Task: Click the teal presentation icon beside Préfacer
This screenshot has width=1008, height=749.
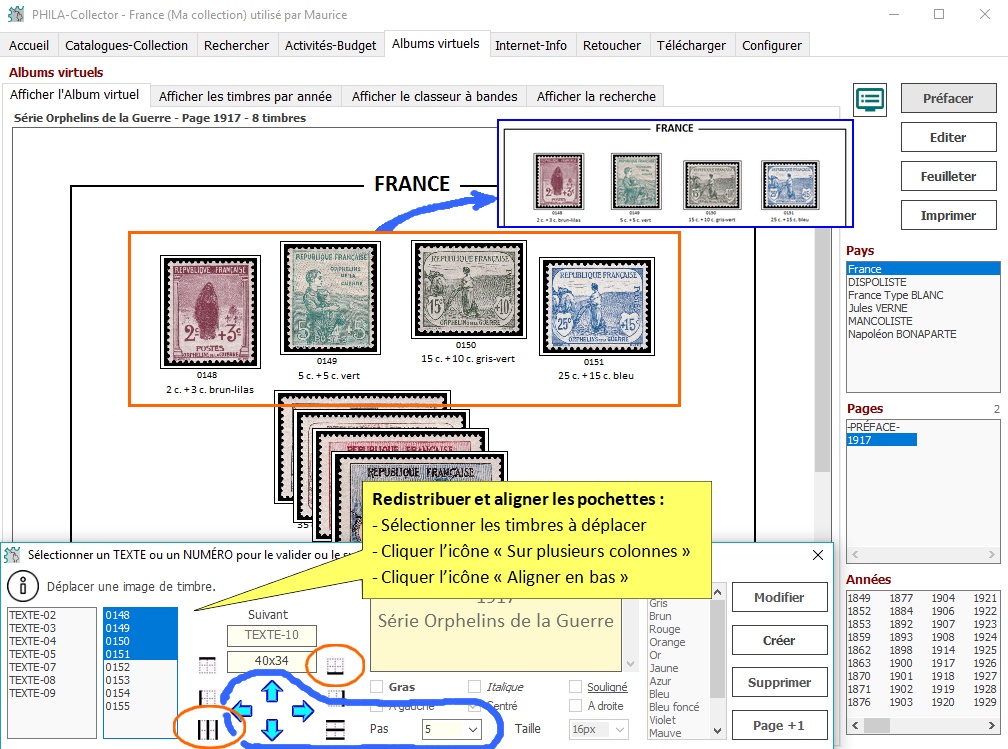Action: (x=870, y=100)
